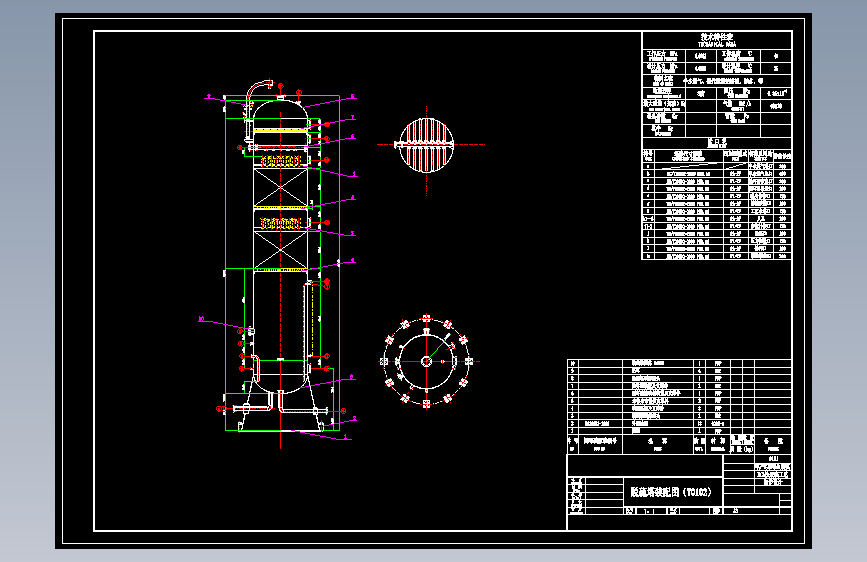This screenshot has width=867, height=562.
Task: Select the upper X-crossed packing section
Action: pyautogui.click(x=280, y=188)
